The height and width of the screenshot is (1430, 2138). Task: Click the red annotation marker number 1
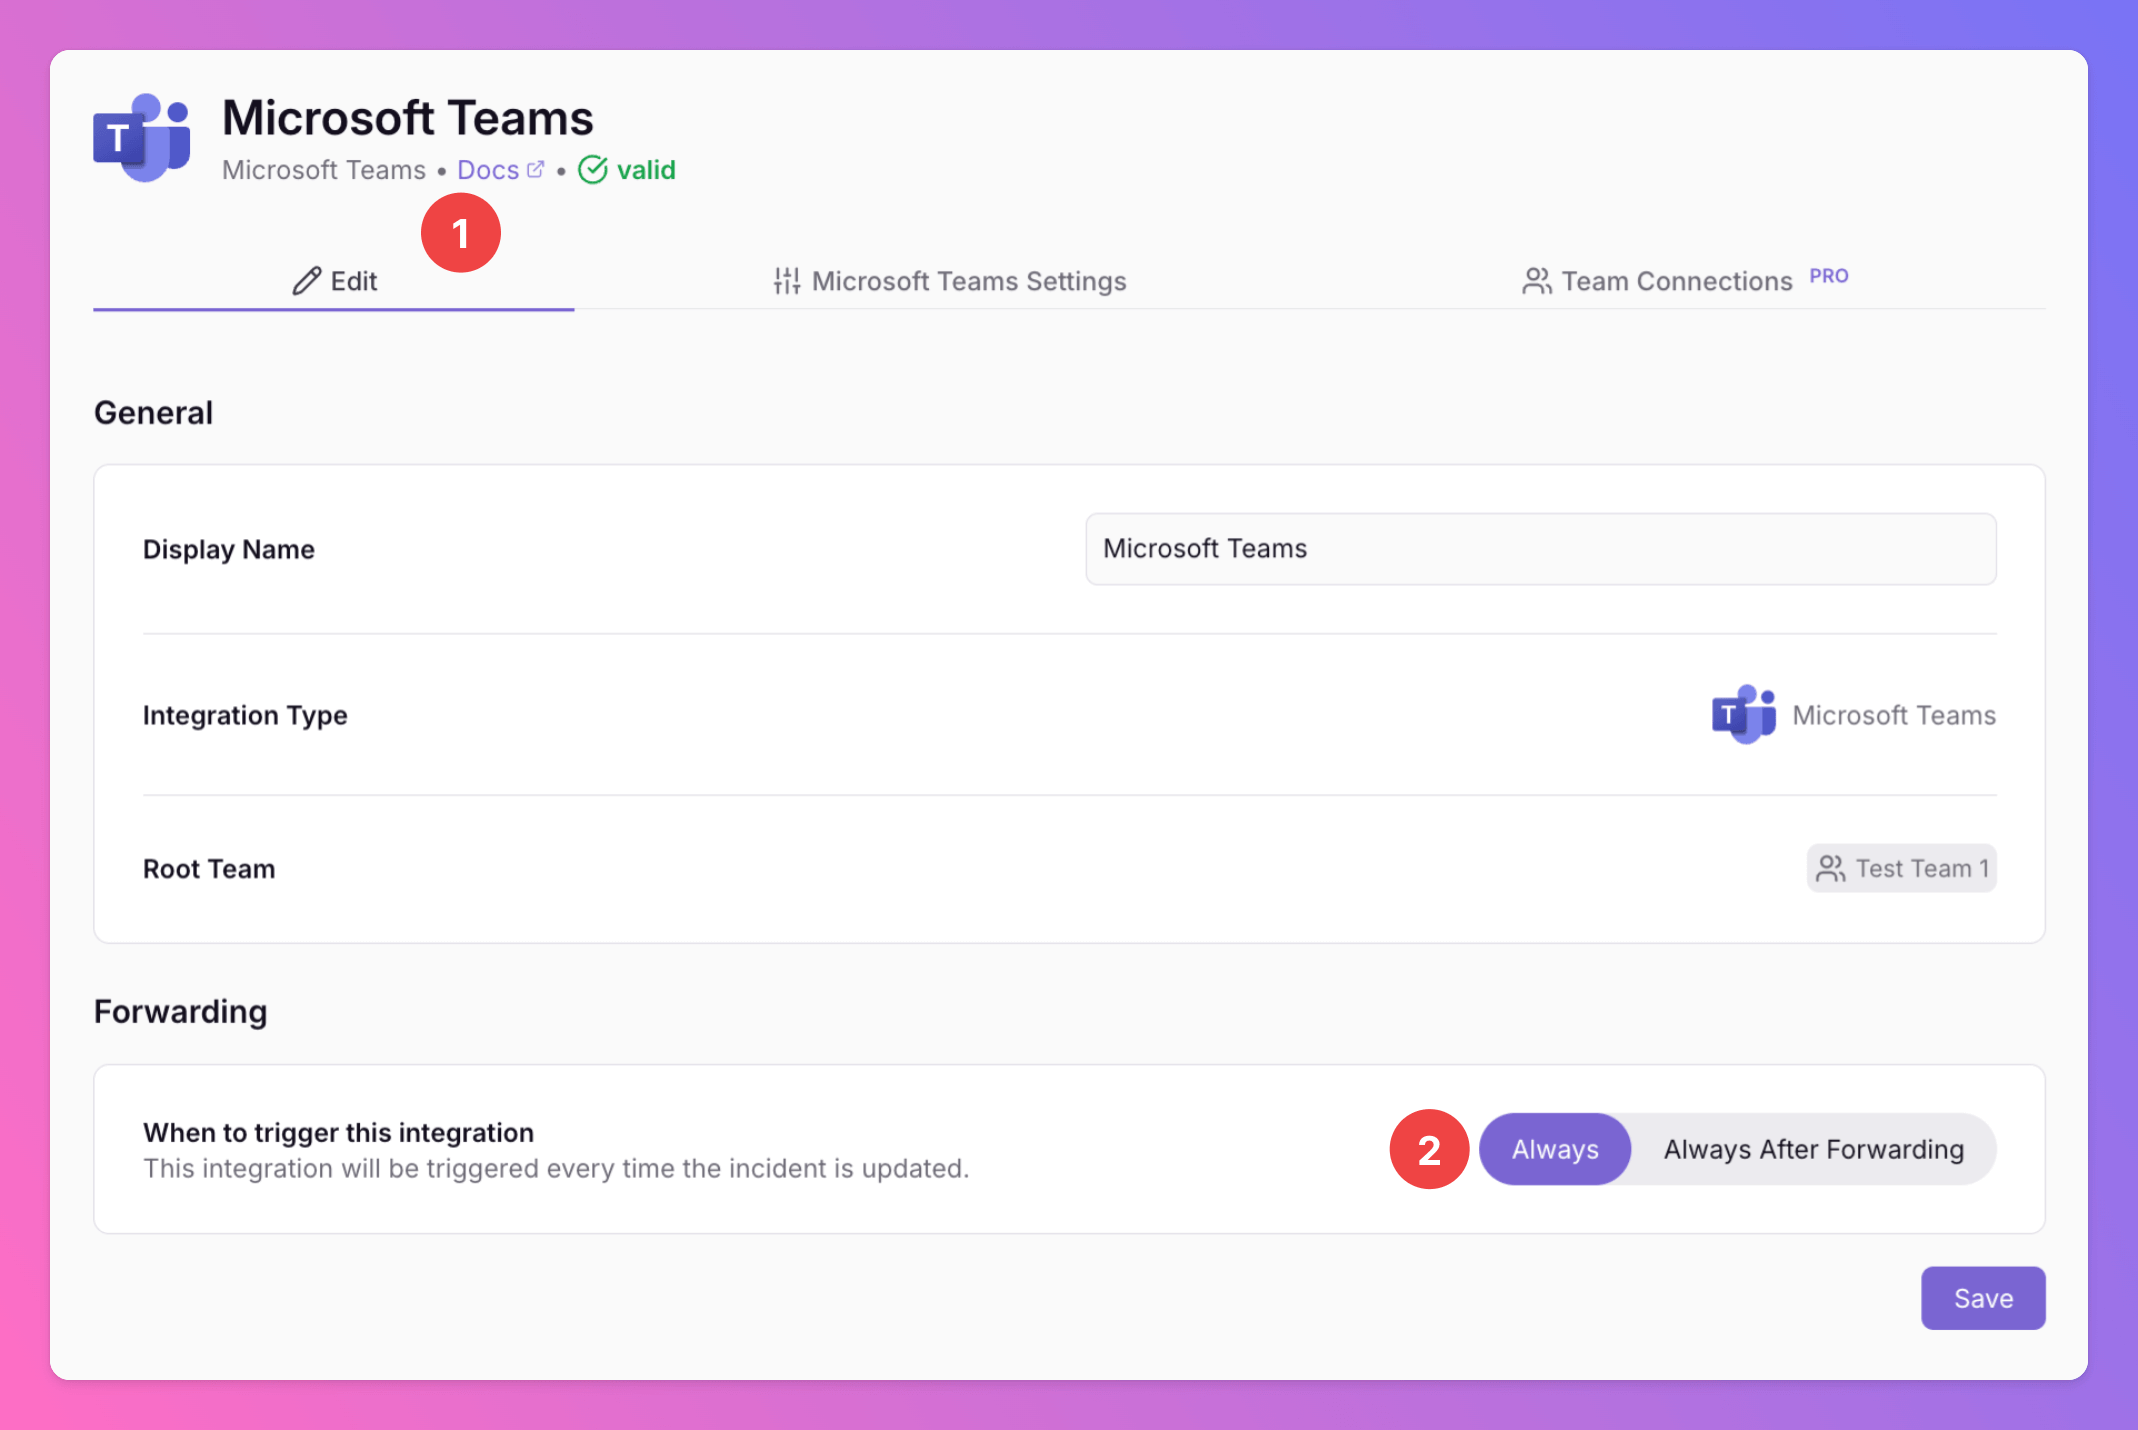coord(461,233)
